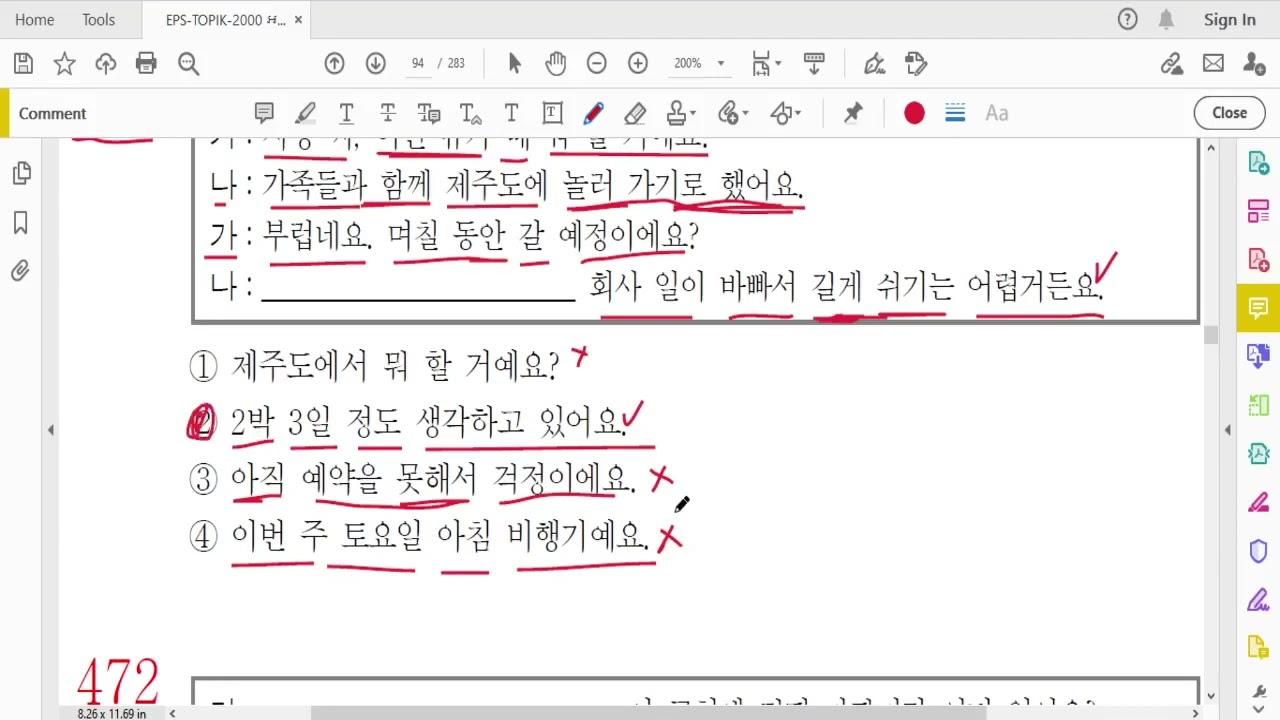Open the red color picker swatch

click(914, 113)
